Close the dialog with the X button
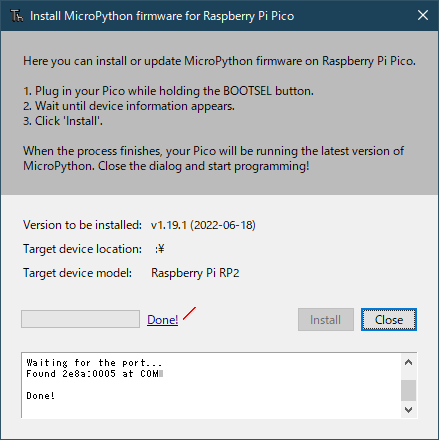439x440 pixels. tap(423, 15)
